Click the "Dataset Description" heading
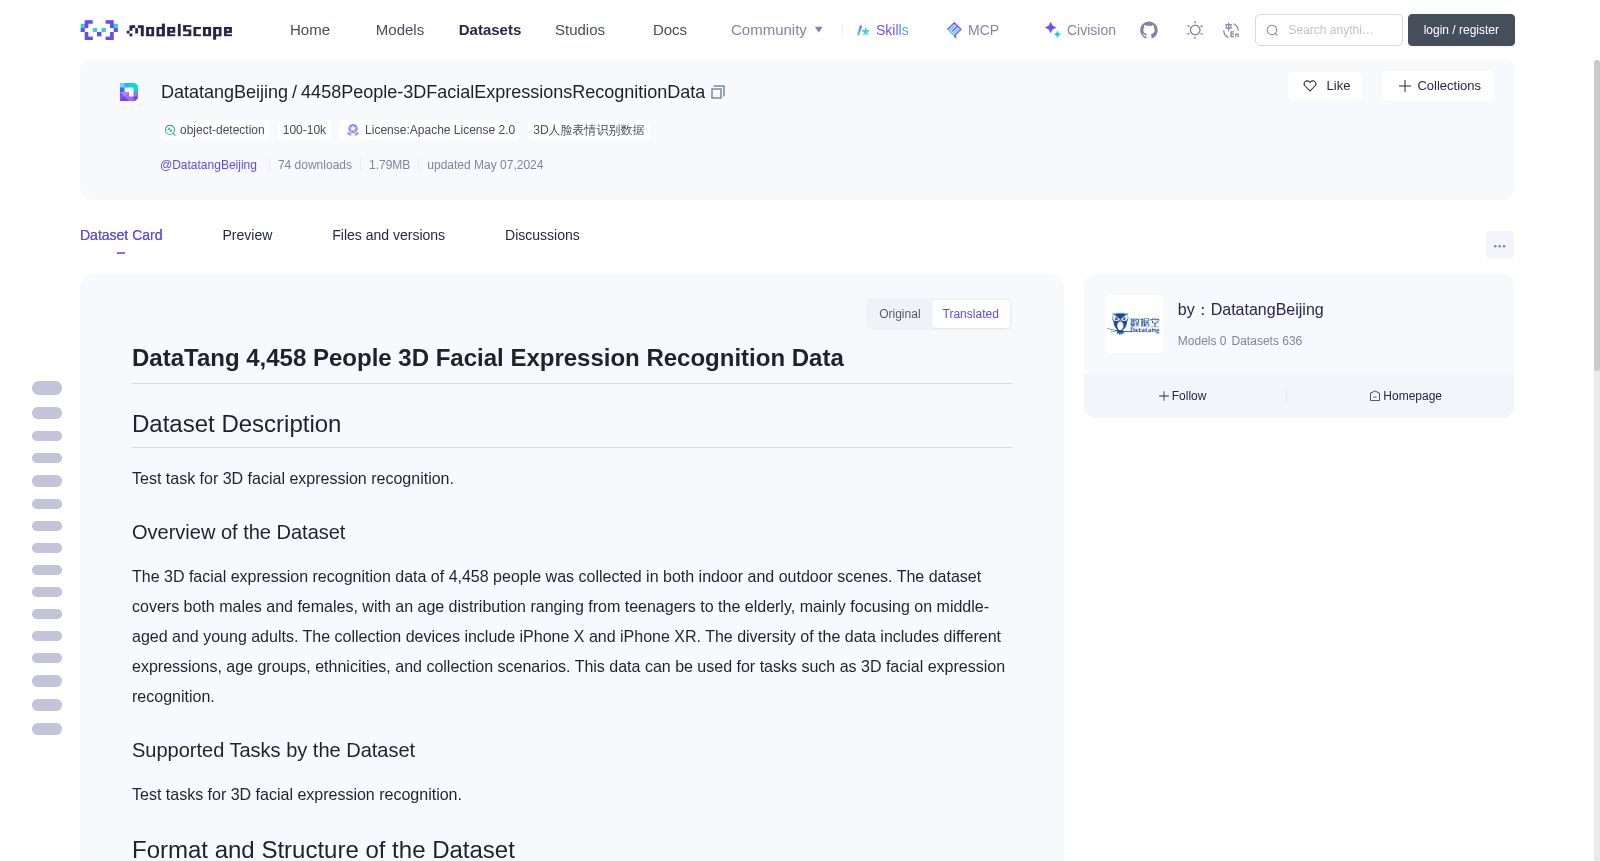This screenshot has height=861, width=1600. click(x=236, y=424)
